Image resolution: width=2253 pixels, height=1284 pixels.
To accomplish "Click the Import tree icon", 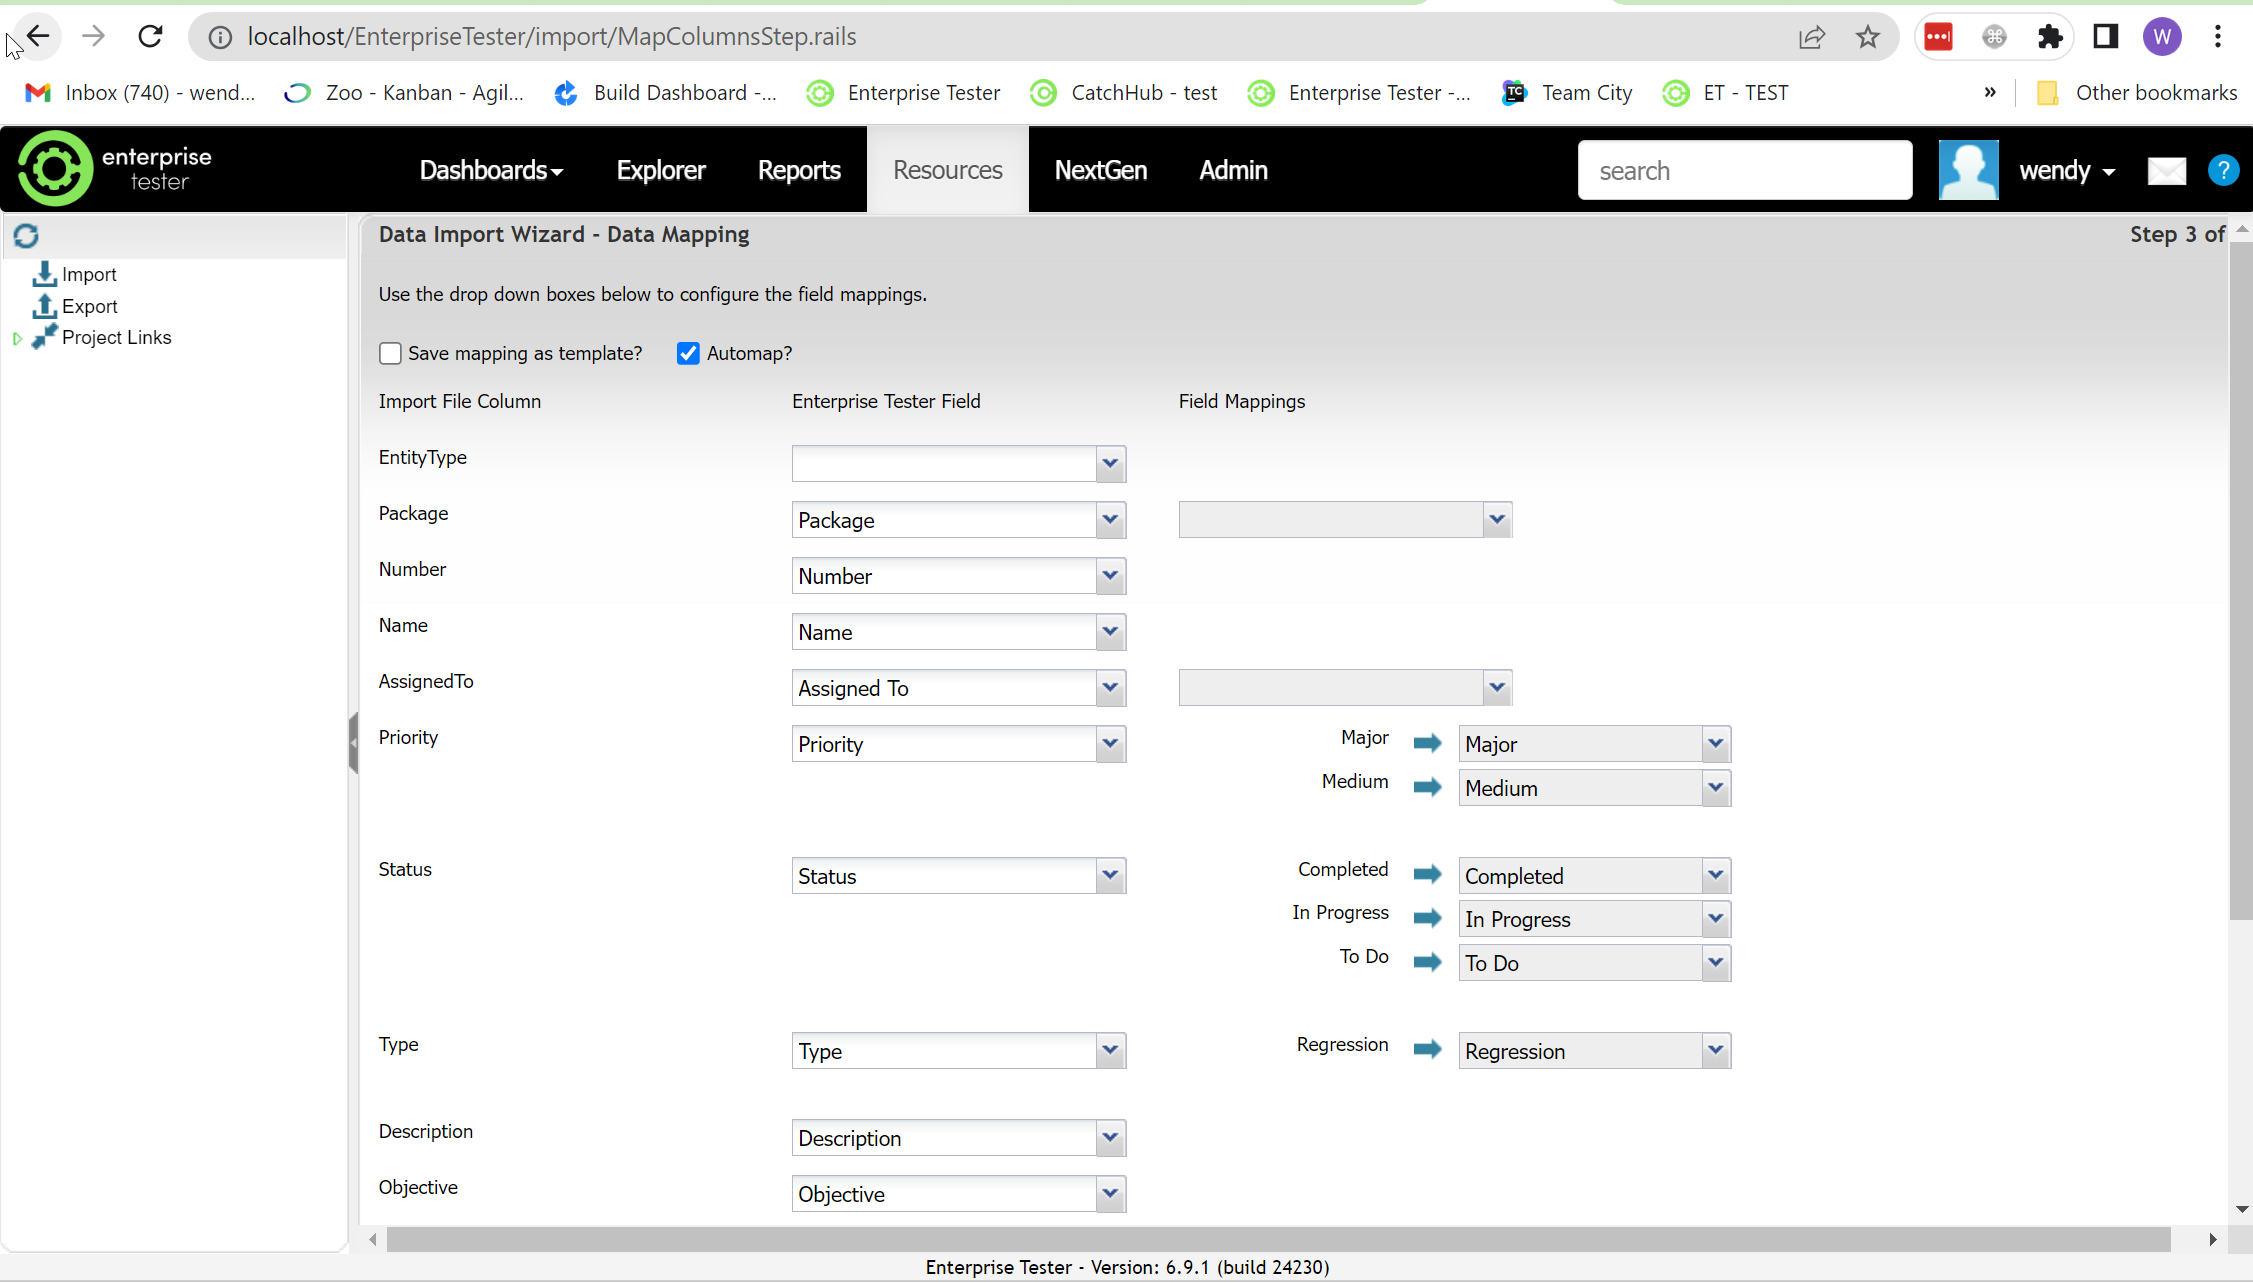I will pos(44,274).
